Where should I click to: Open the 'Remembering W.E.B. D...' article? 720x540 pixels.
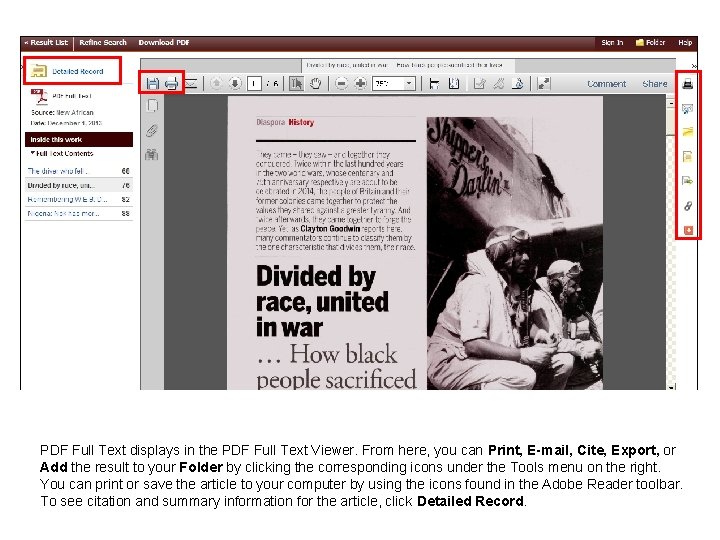pos(67,200)
